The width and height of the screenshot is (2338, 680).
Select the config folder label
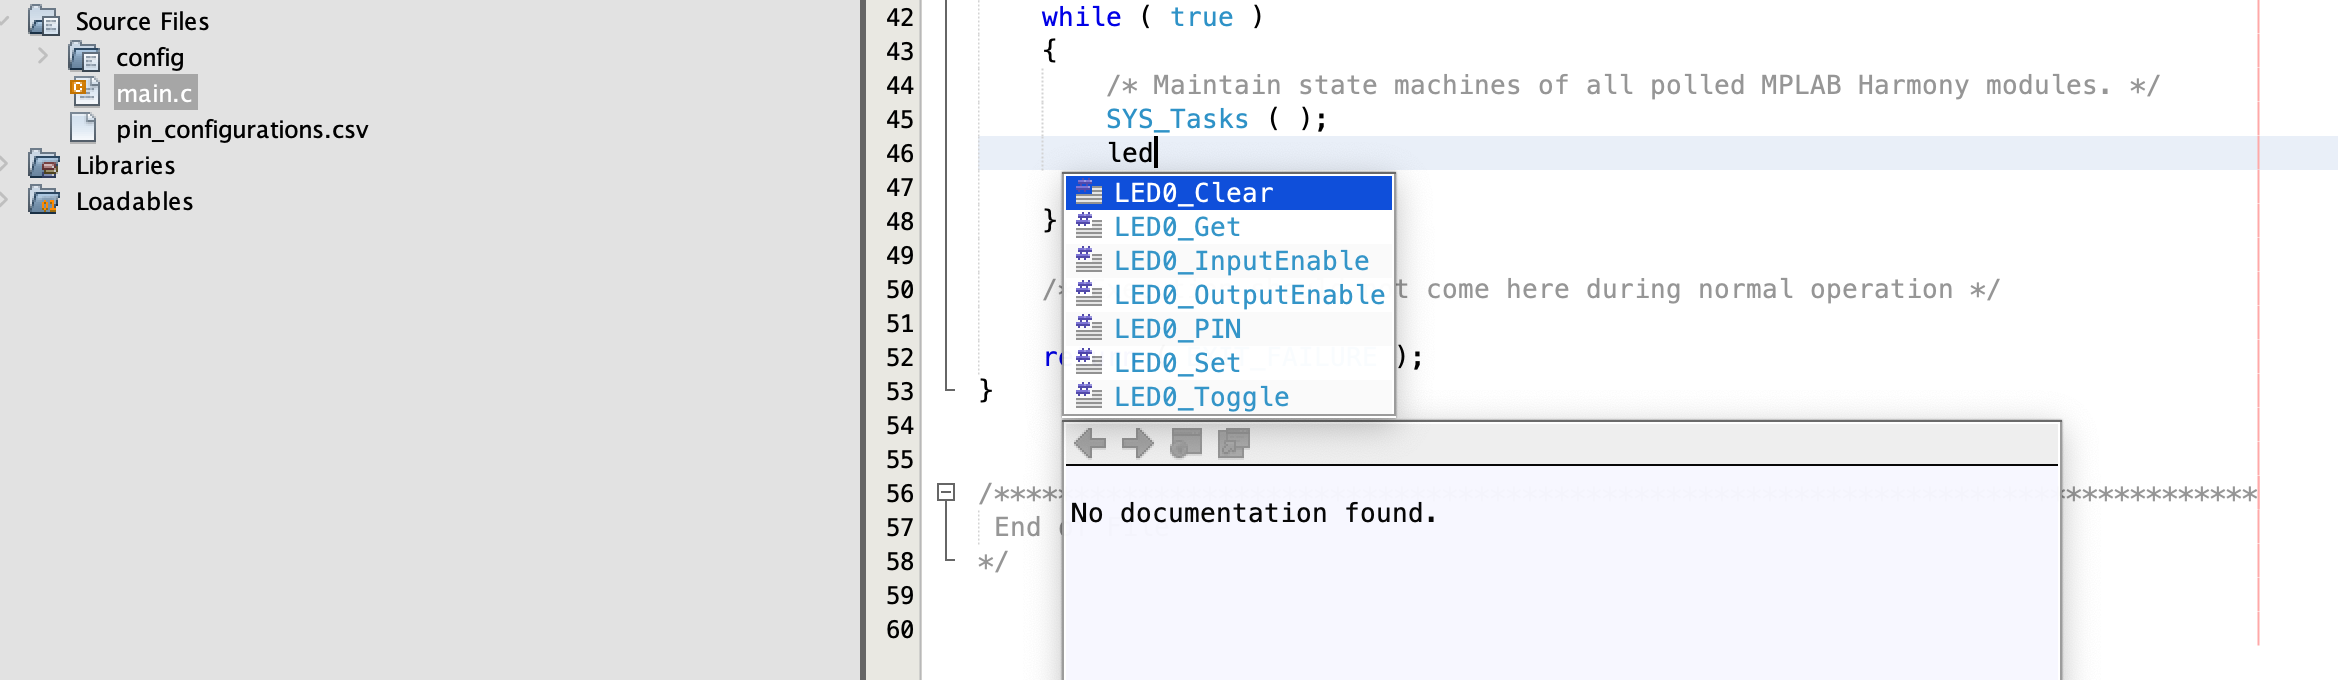[150, 57]
